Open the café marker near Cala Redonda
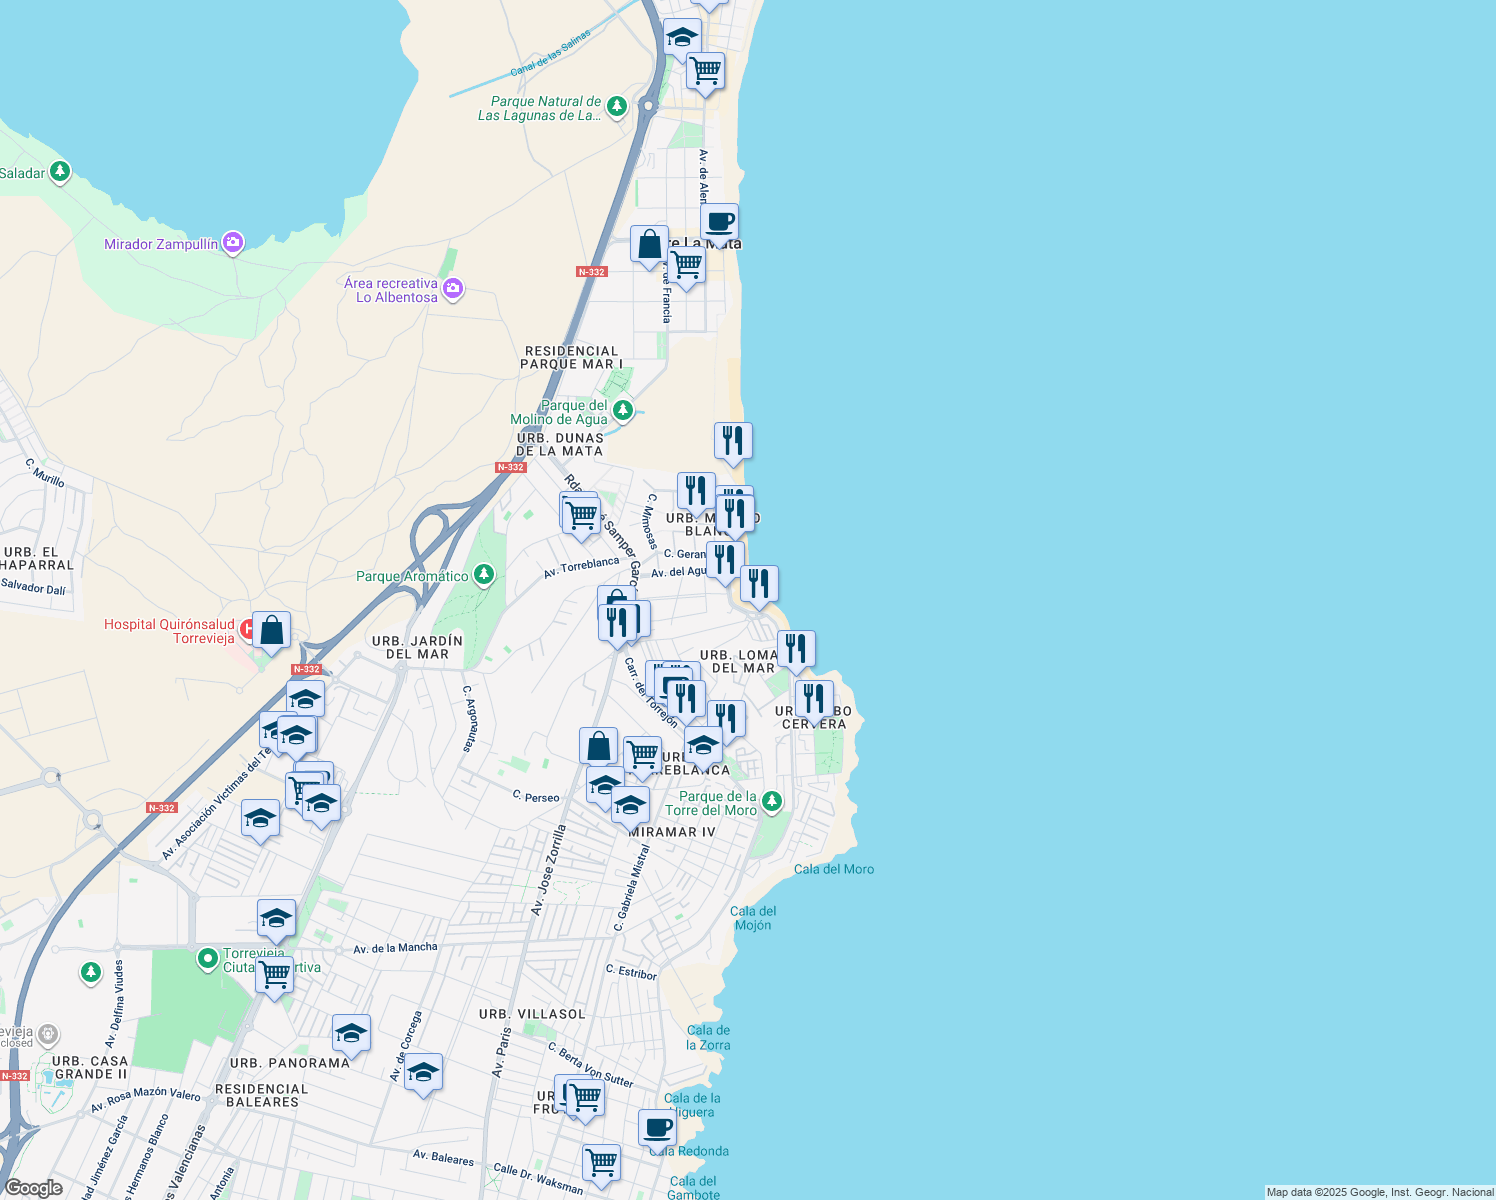Image resolution: width=1496 pixels, height=1200 pixels. pos(656,1127)
